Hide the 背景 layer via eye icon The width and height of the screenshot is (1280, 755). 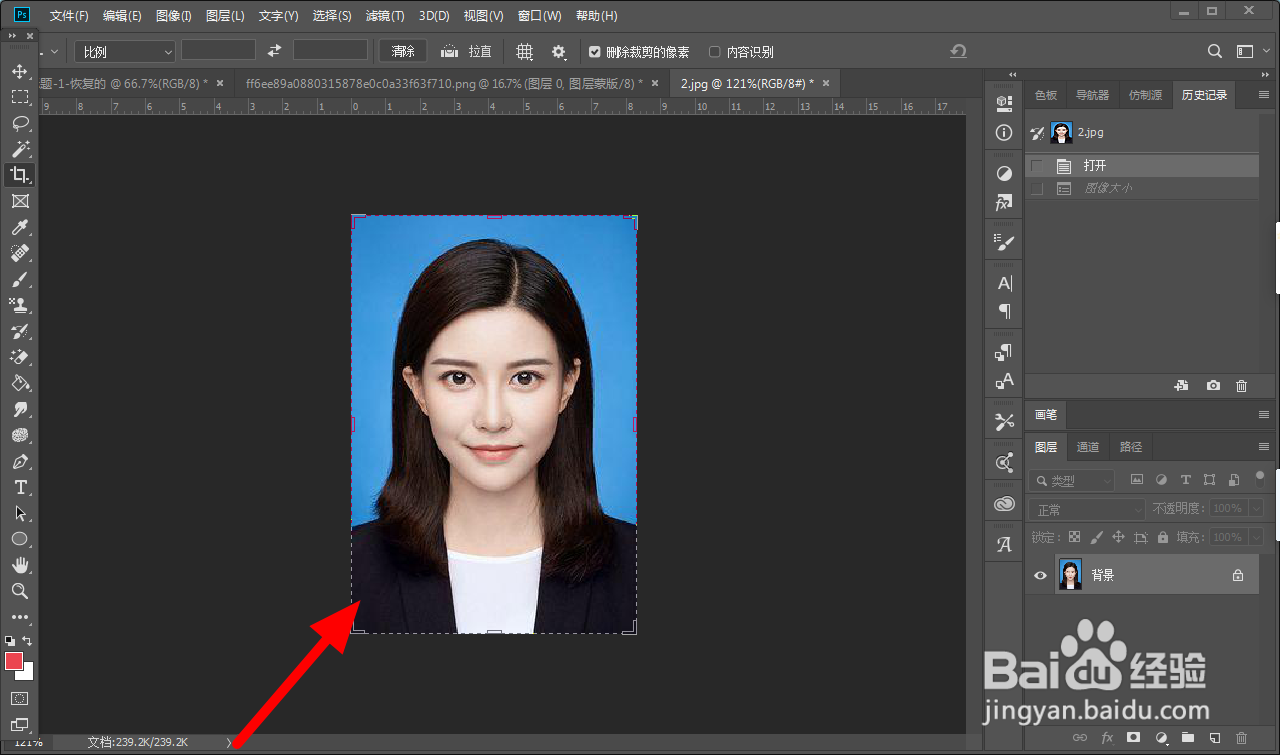click(x=1040, y=575)
